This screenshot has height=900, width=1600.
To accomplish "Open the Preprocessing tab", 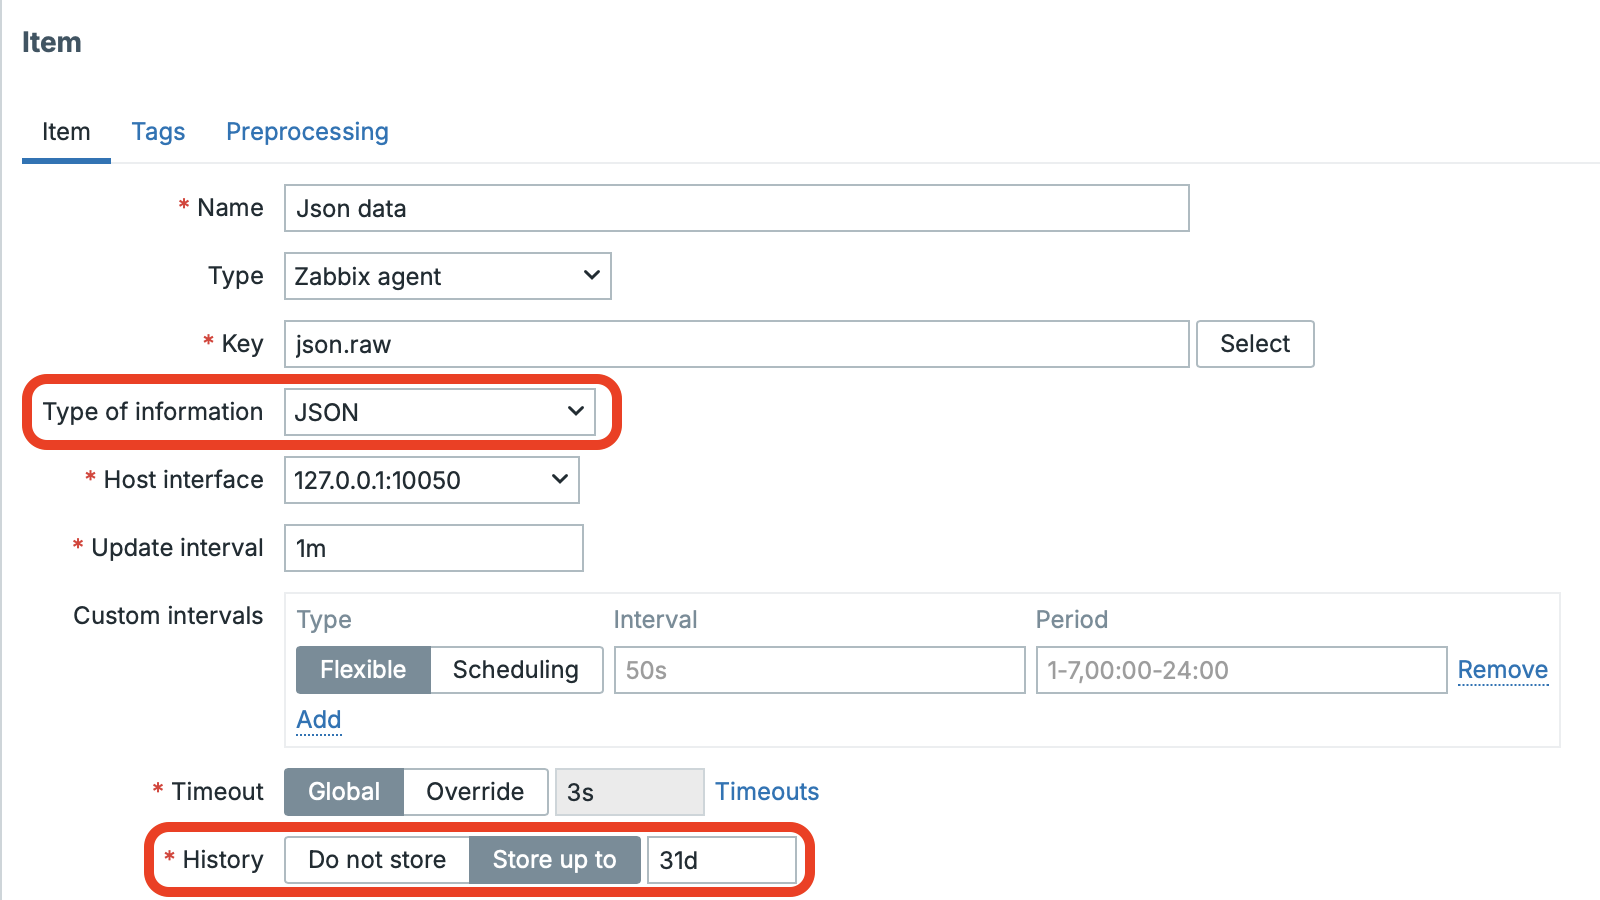I will coord(307,132).
